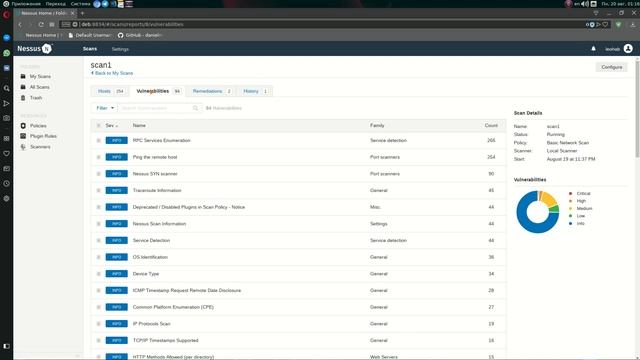Click the search magnifier in vulnerabilities search
The image size is (640, 360).
[196, 108]
